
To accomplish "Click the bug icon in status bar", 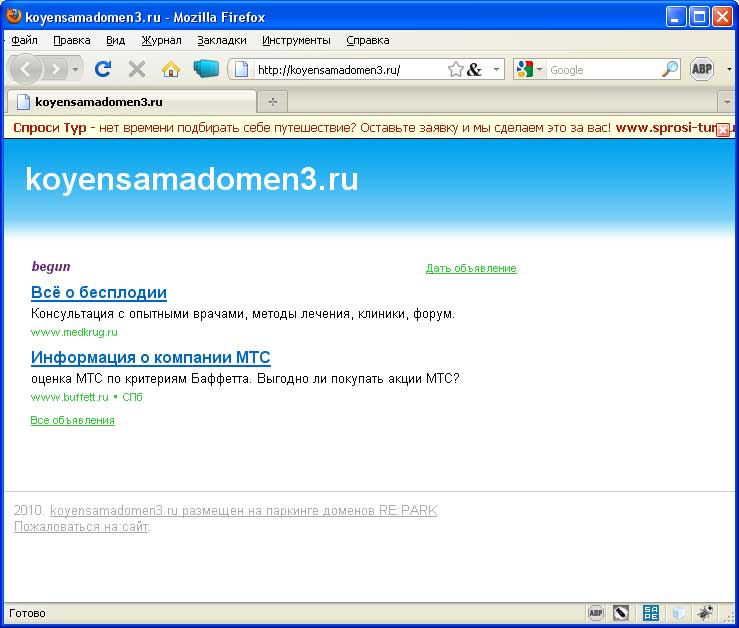I will coord(705,613).
